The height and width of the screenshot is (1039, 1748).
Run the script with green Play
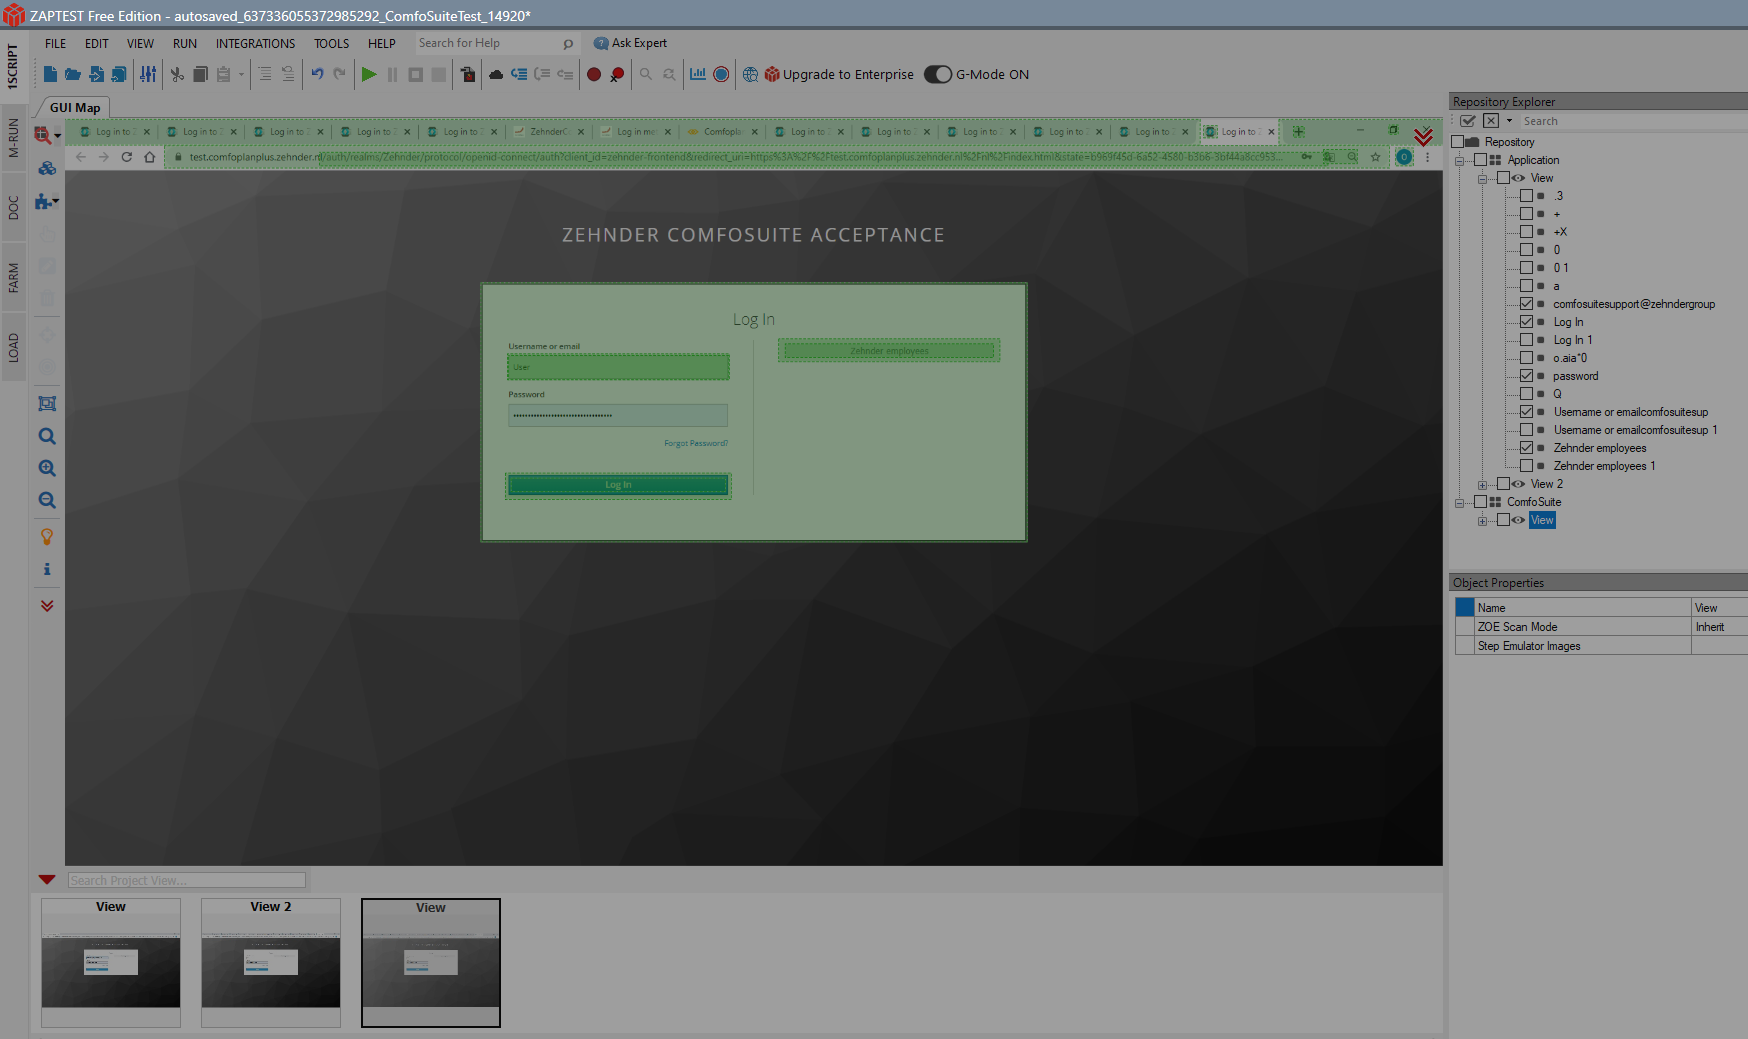coord(369,74)
